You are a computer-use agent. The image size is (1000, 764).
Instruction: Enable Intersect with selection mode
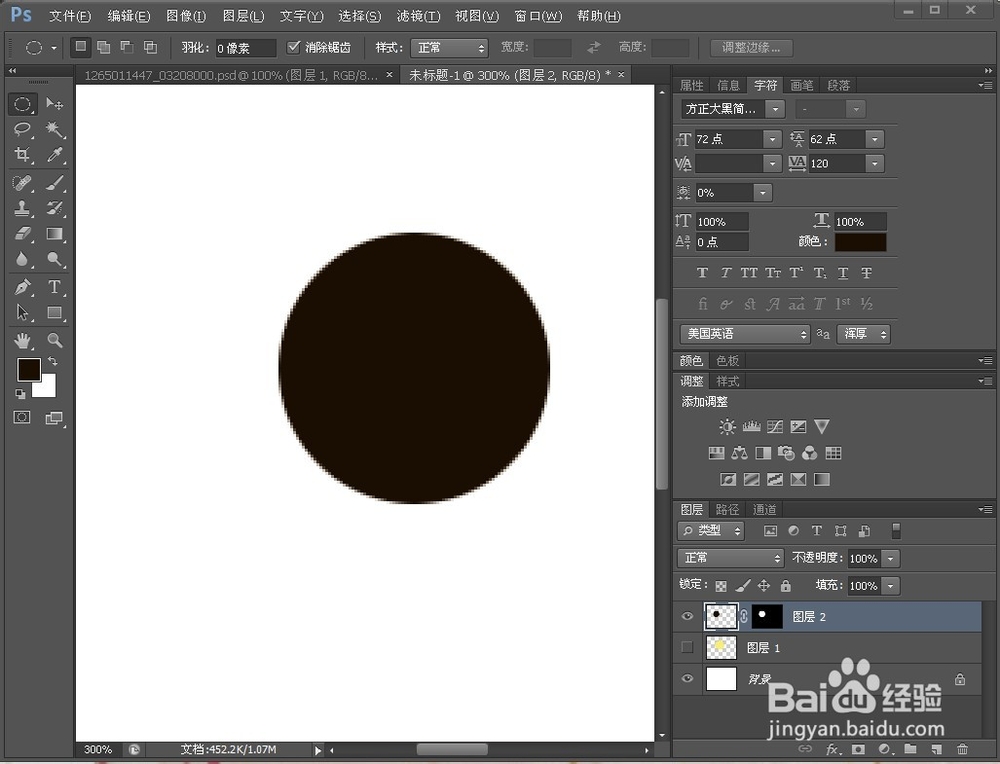pyautogui.click(x=151, y=47)
